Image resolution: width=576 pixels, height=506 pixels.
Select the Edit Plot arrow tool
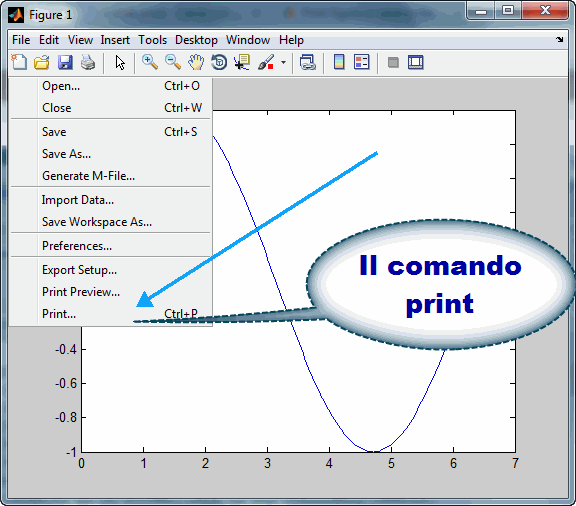tap(120, 62)
